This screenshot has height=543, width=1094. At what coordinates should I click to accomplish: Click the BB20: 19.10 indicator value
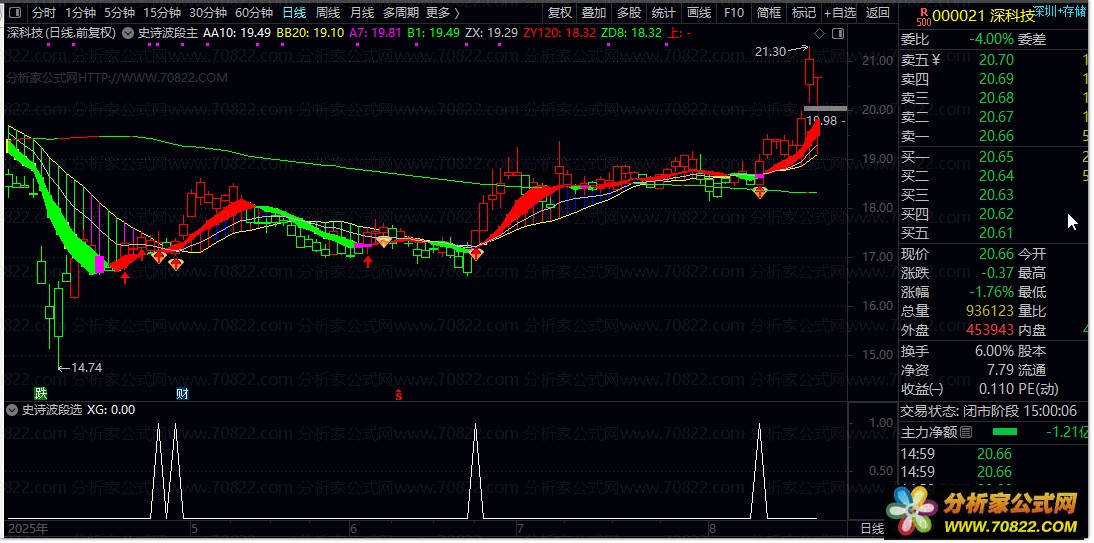[310, 33]
